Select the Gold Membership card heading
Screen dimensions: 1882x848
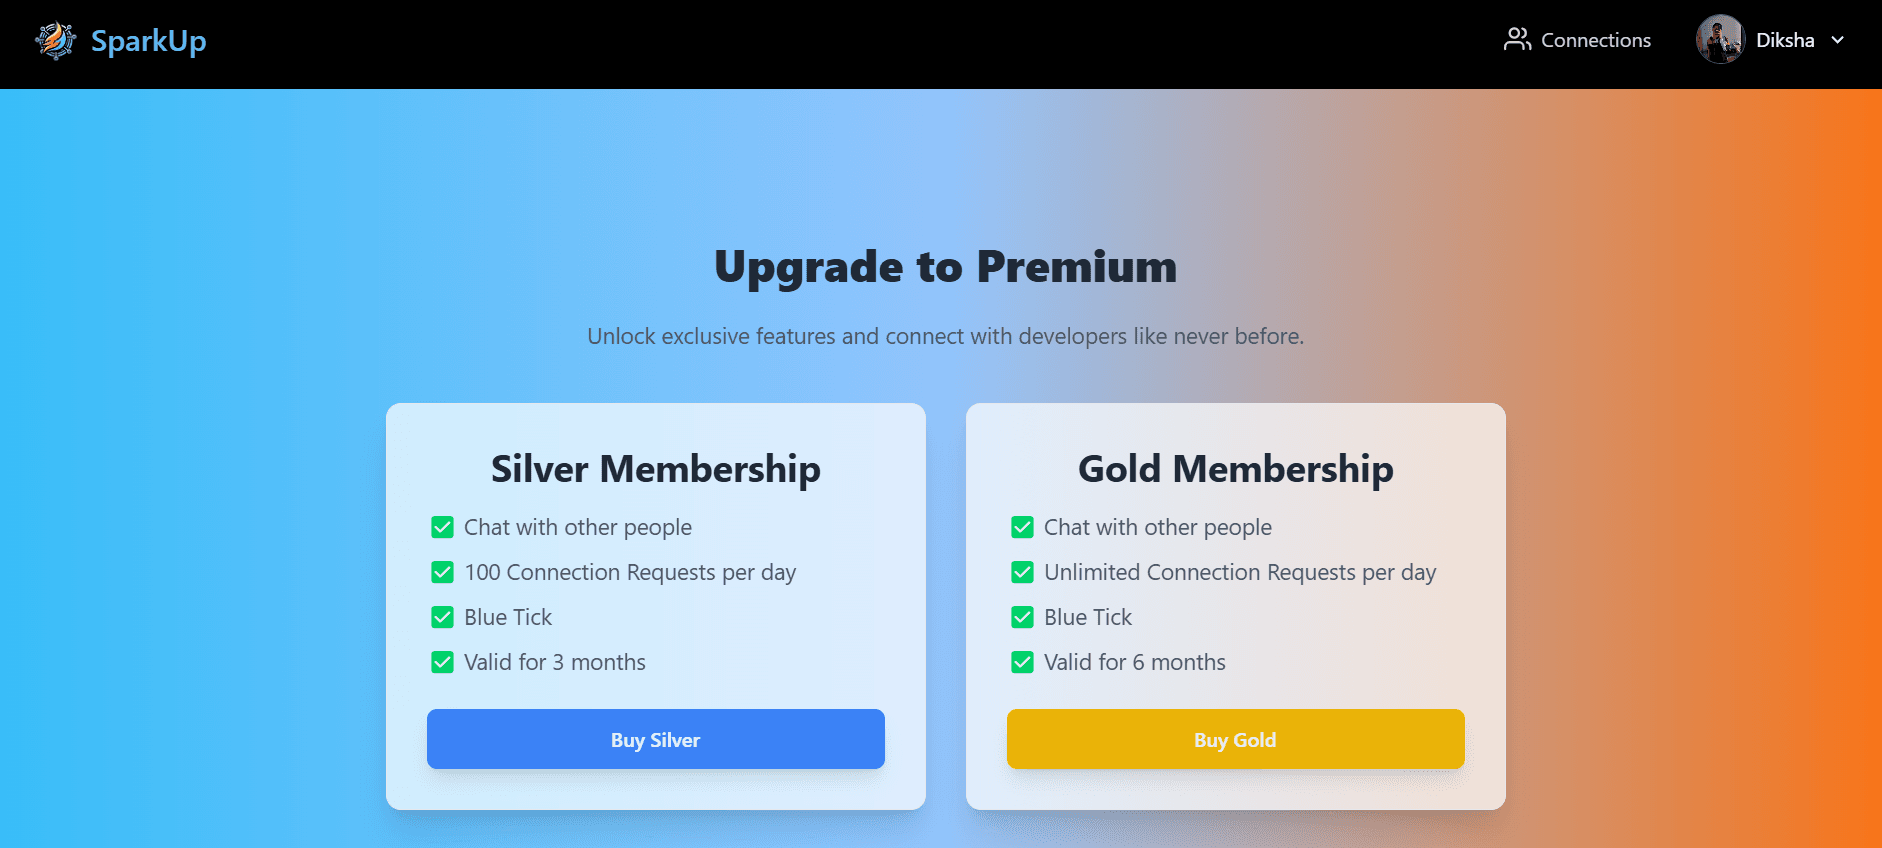(x=1235, y=469)
